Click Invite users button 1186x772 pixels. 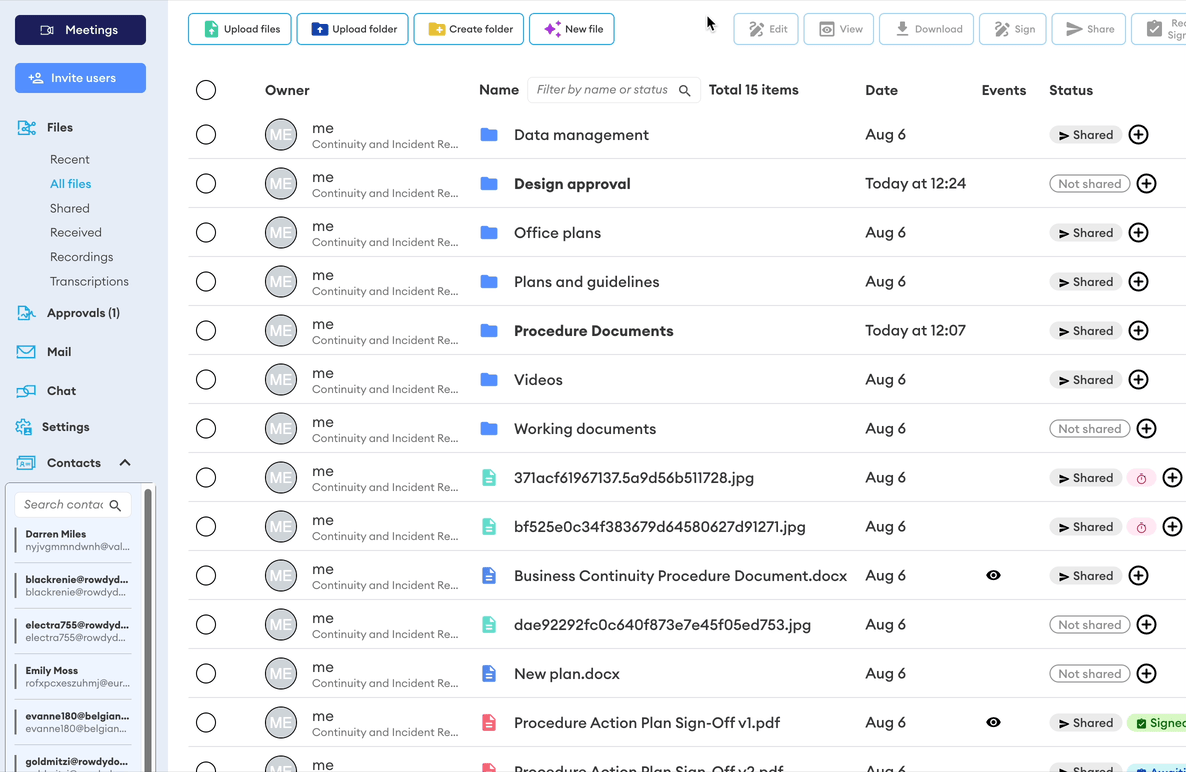(x=80, y=78)
